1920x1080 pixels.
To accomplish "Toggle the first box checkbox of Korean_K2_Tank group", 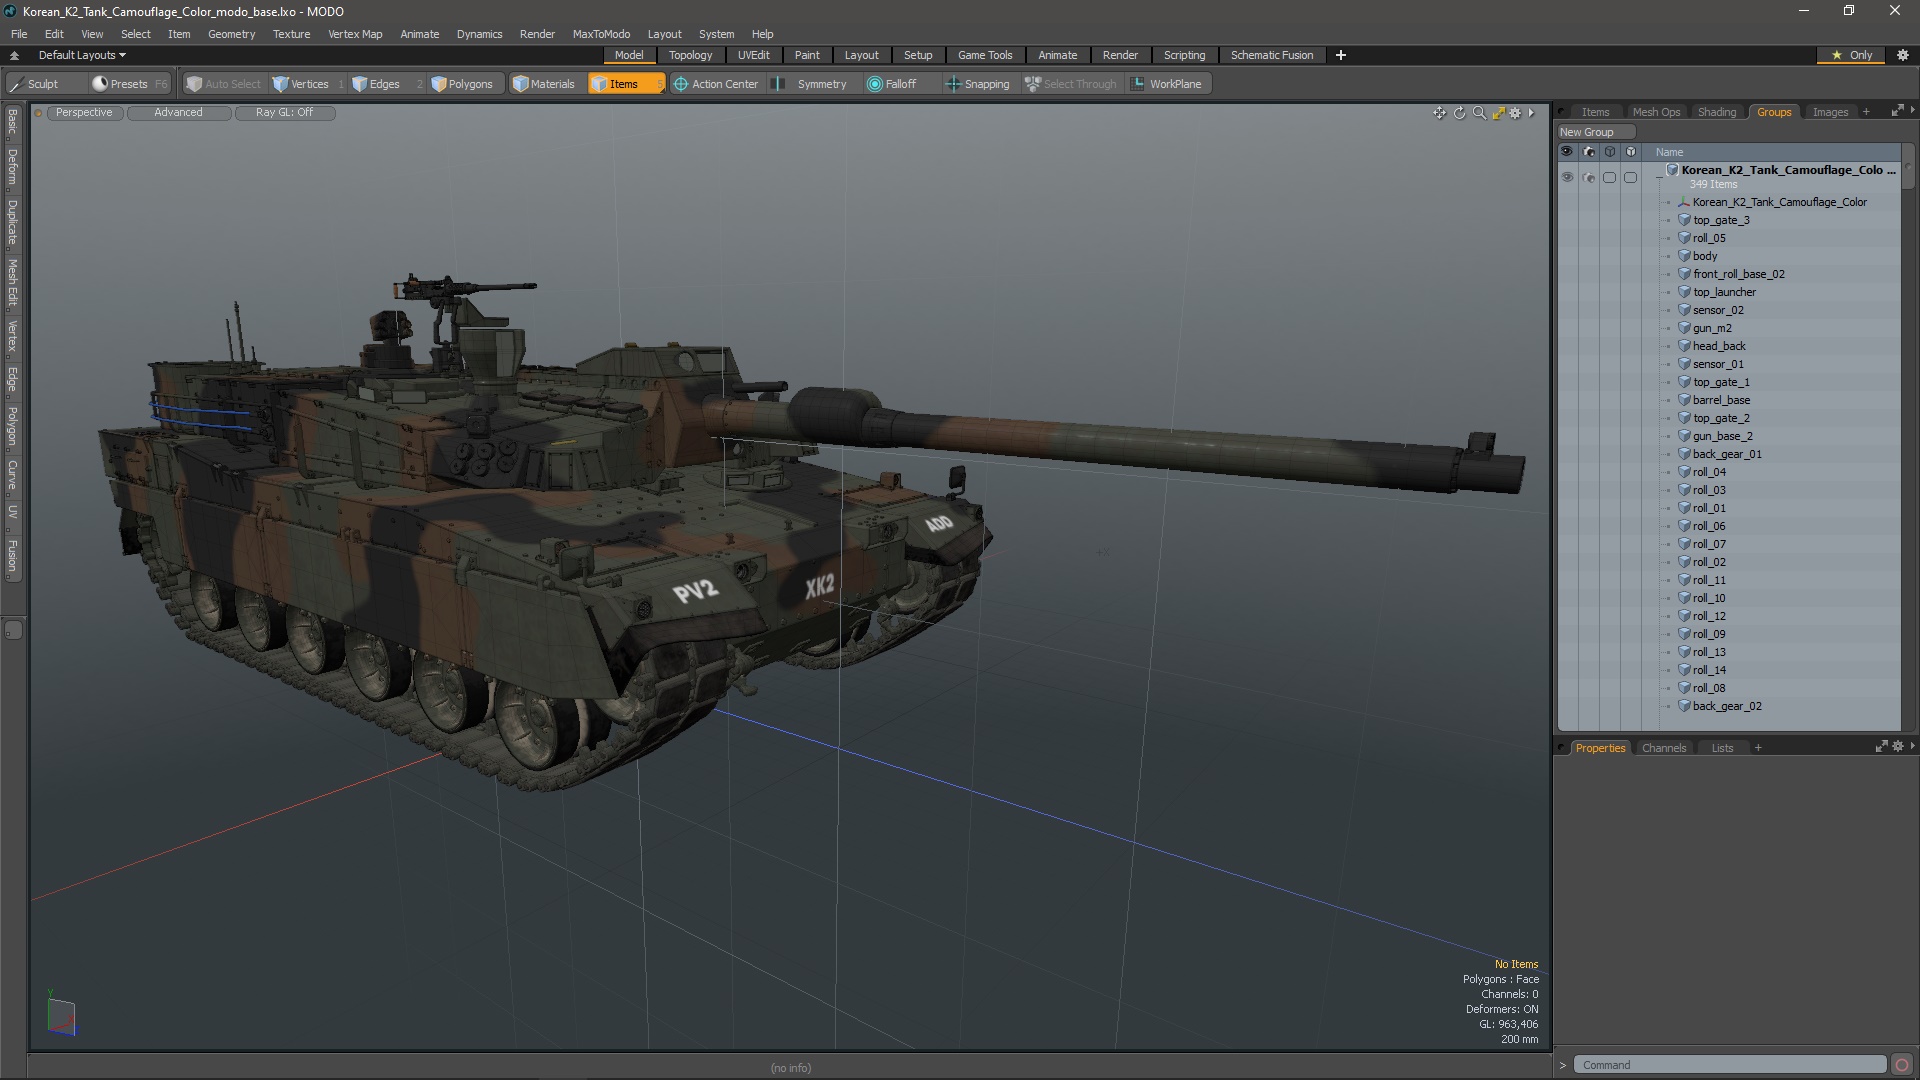I will (1609, 177).
